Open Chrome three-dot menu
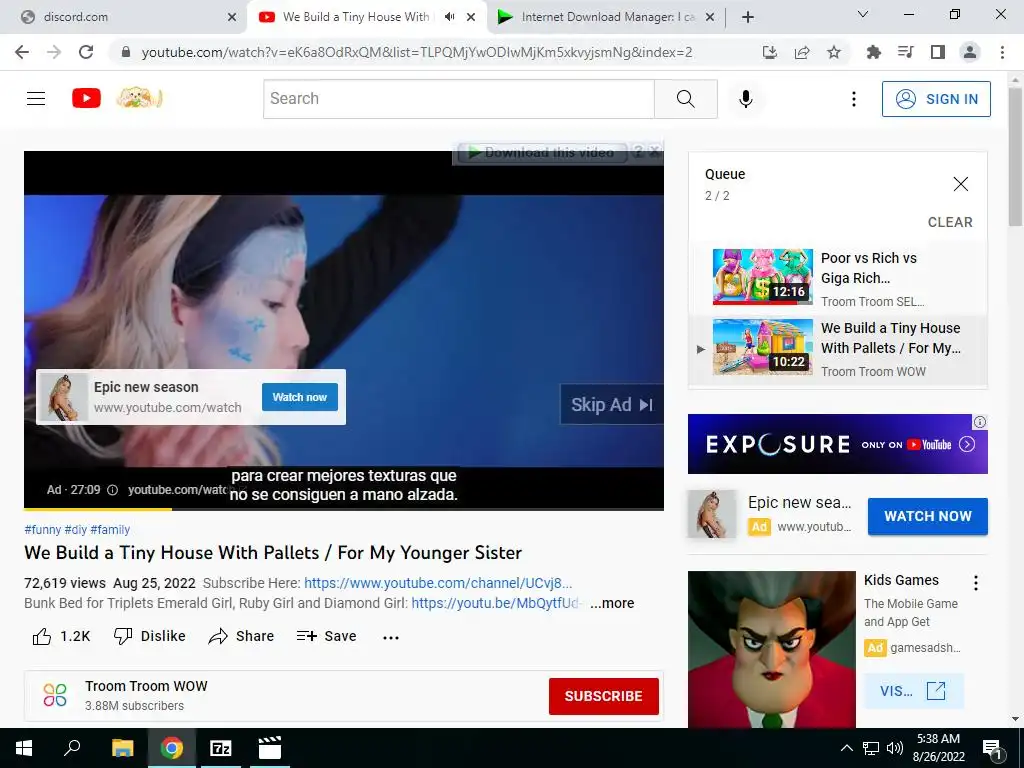This screenshot has width=1024, height=768. (1002, 52)
